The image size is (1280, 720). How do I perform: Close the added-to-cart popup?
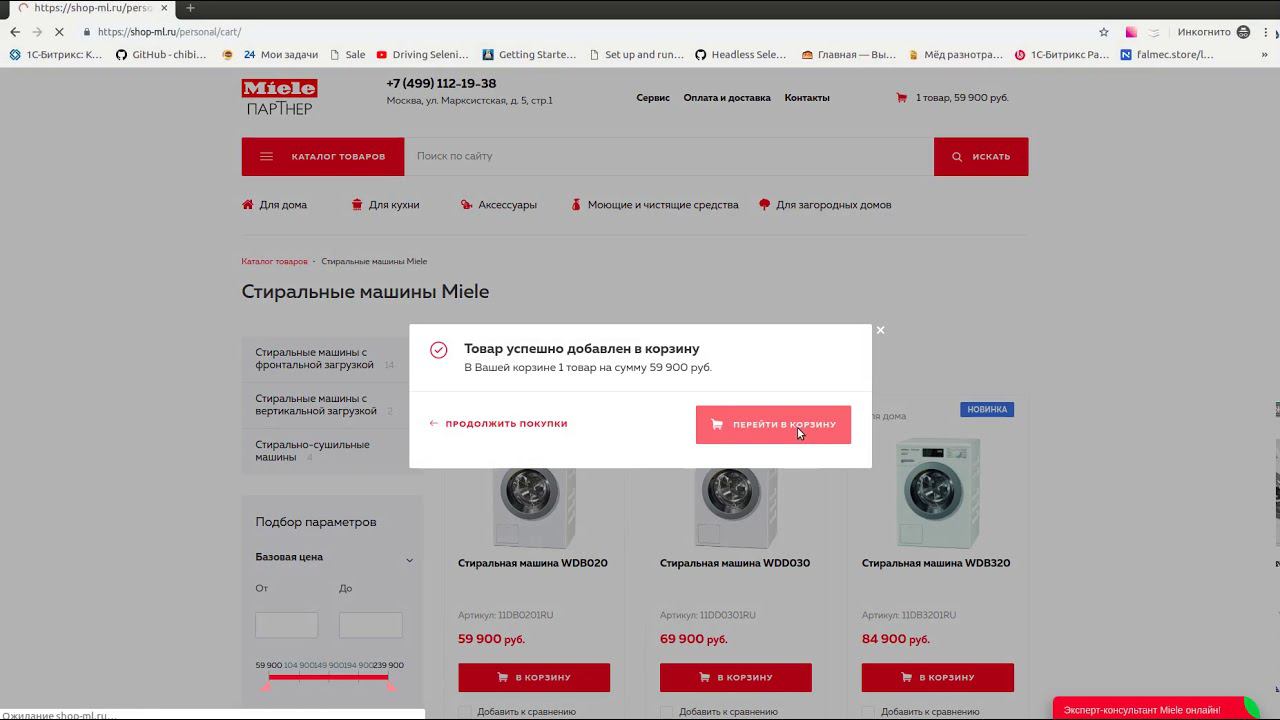(x=880, y=330)
